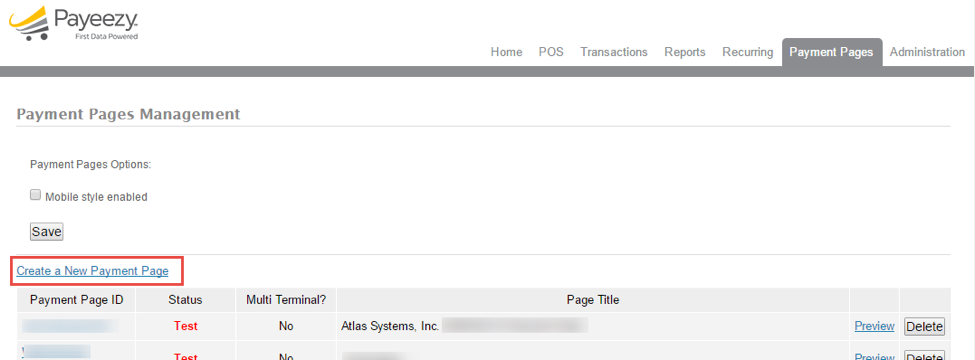This screenshot has height=360, width=975.
Task: Select the Recurring tab
Action: (747, 52)
